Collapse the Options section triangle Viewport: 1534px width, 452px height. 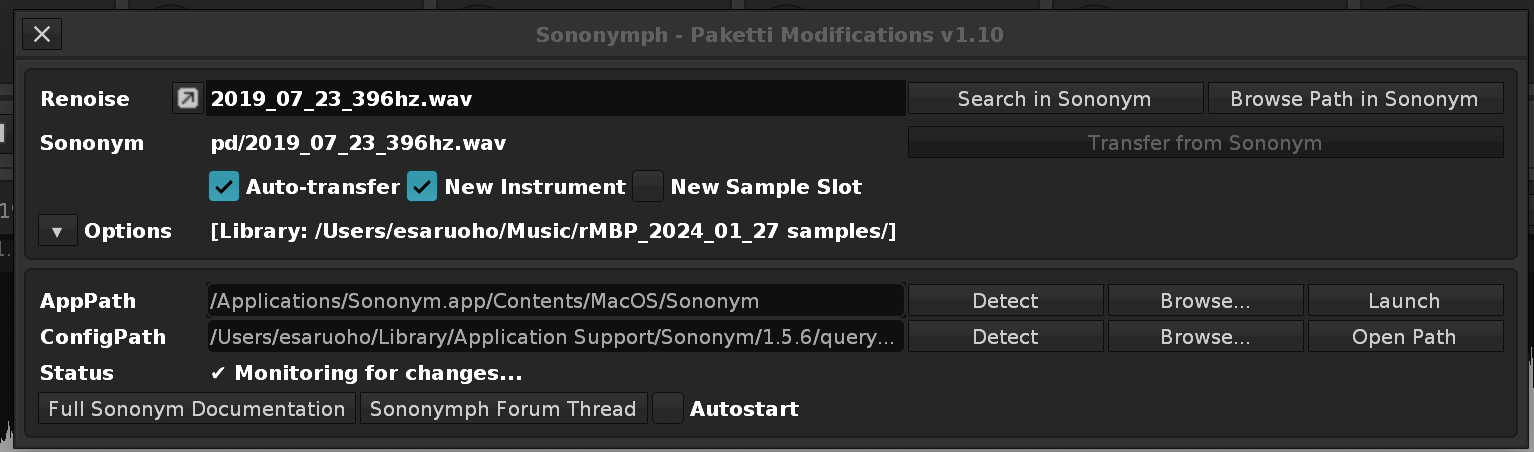[x=57, y=232]
